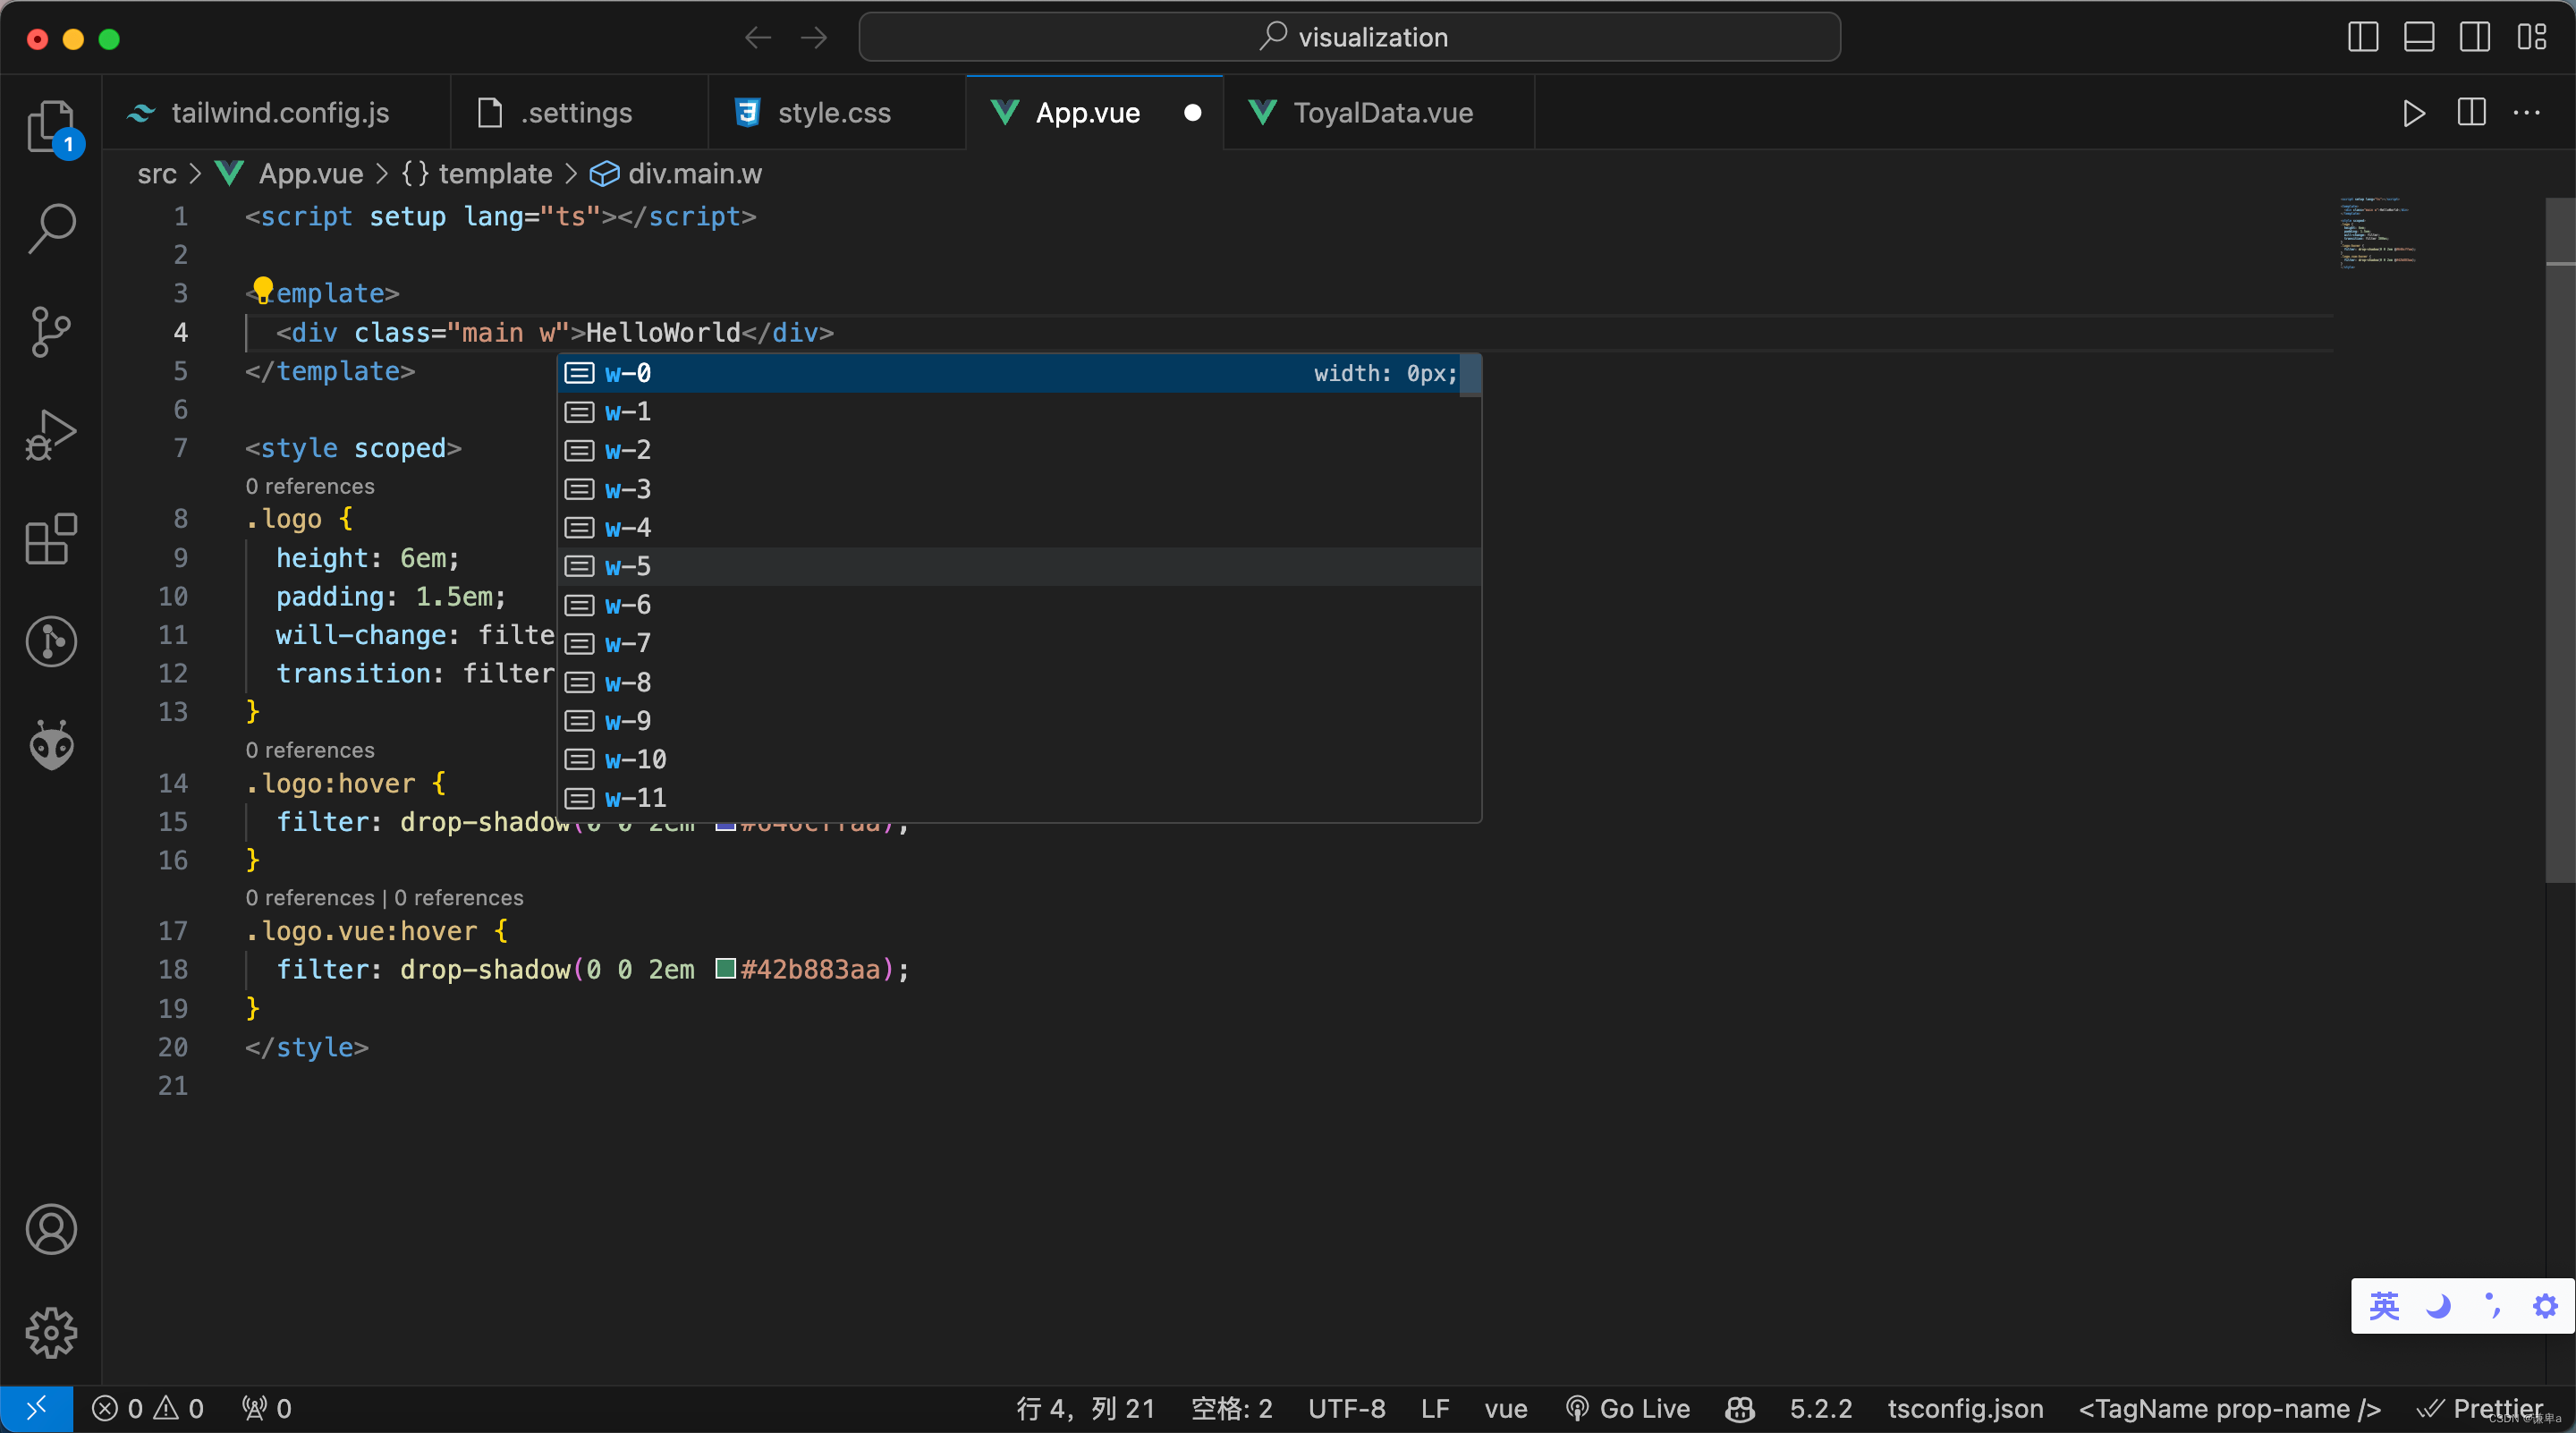
Task: Click the lightbulb code action icon
Action: [x=262, y=290]
